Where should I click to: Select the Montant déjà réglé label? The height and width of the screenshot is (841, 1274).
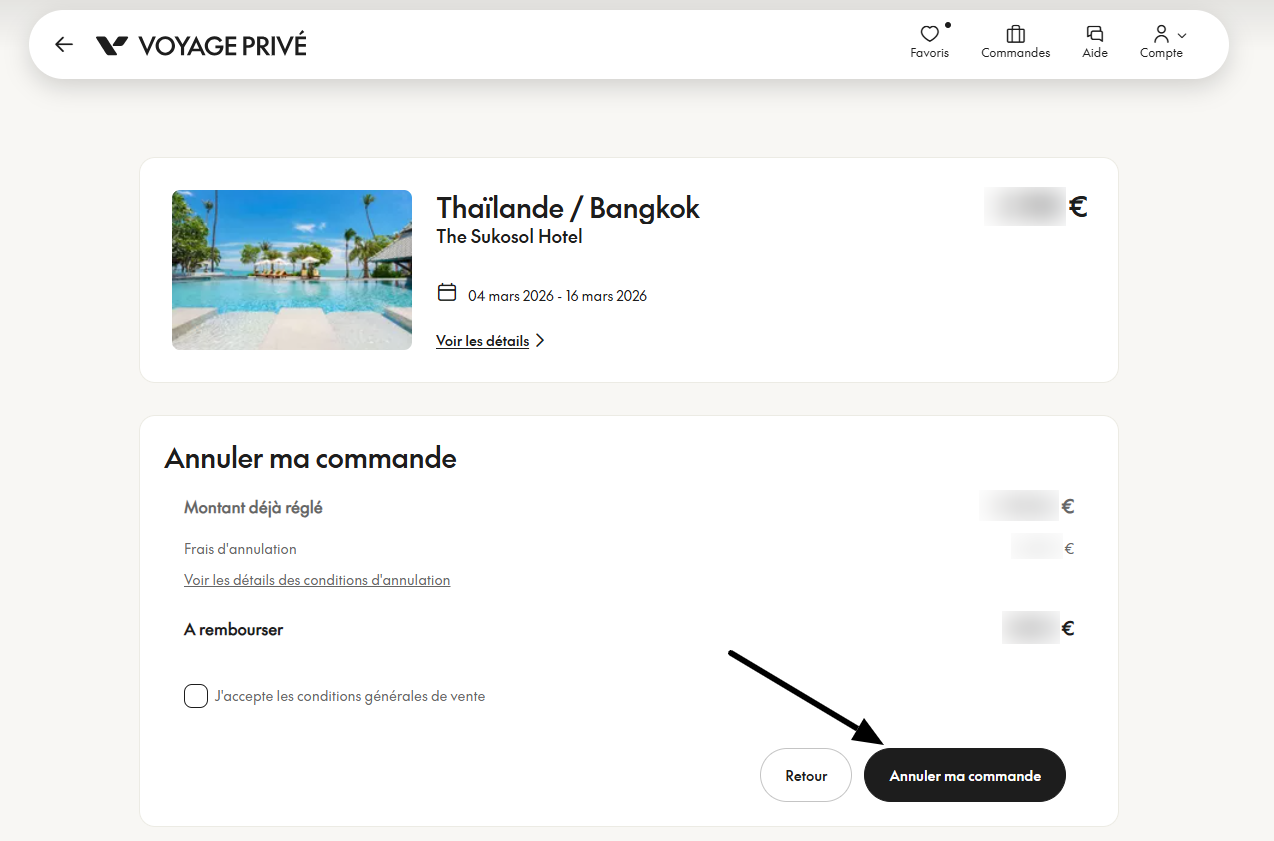(x=253, y=508)
